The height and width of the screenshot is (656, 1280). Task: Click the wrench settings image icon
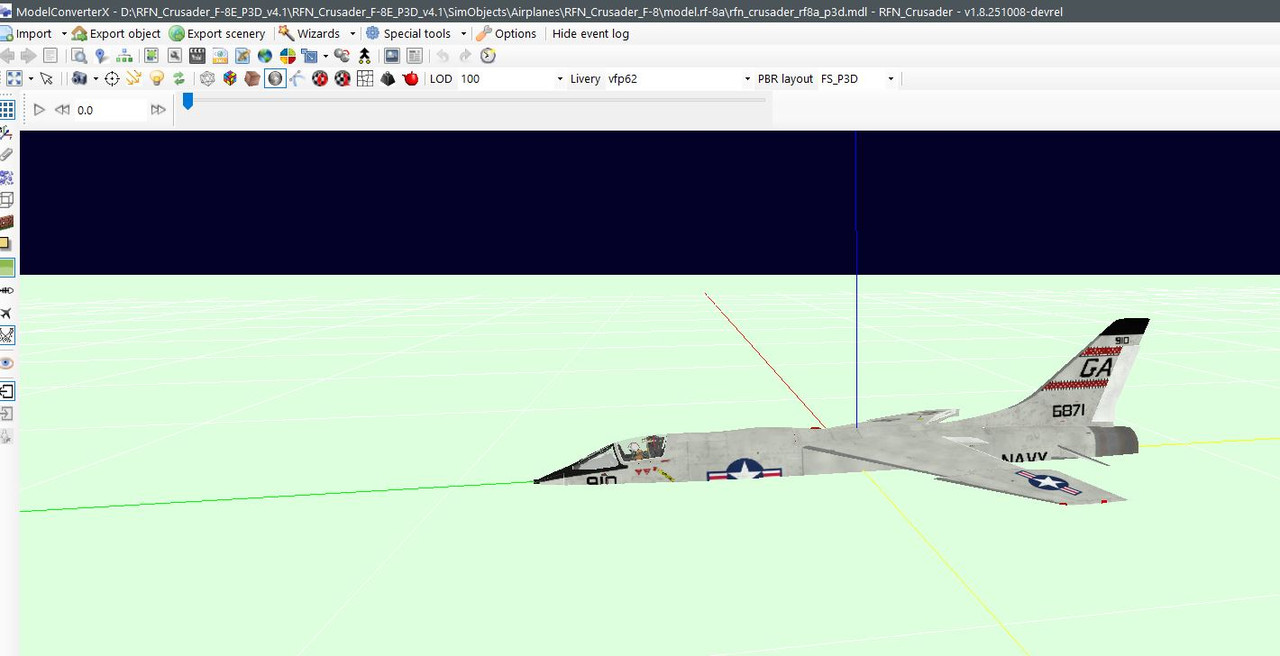click(x=175, y=56)
